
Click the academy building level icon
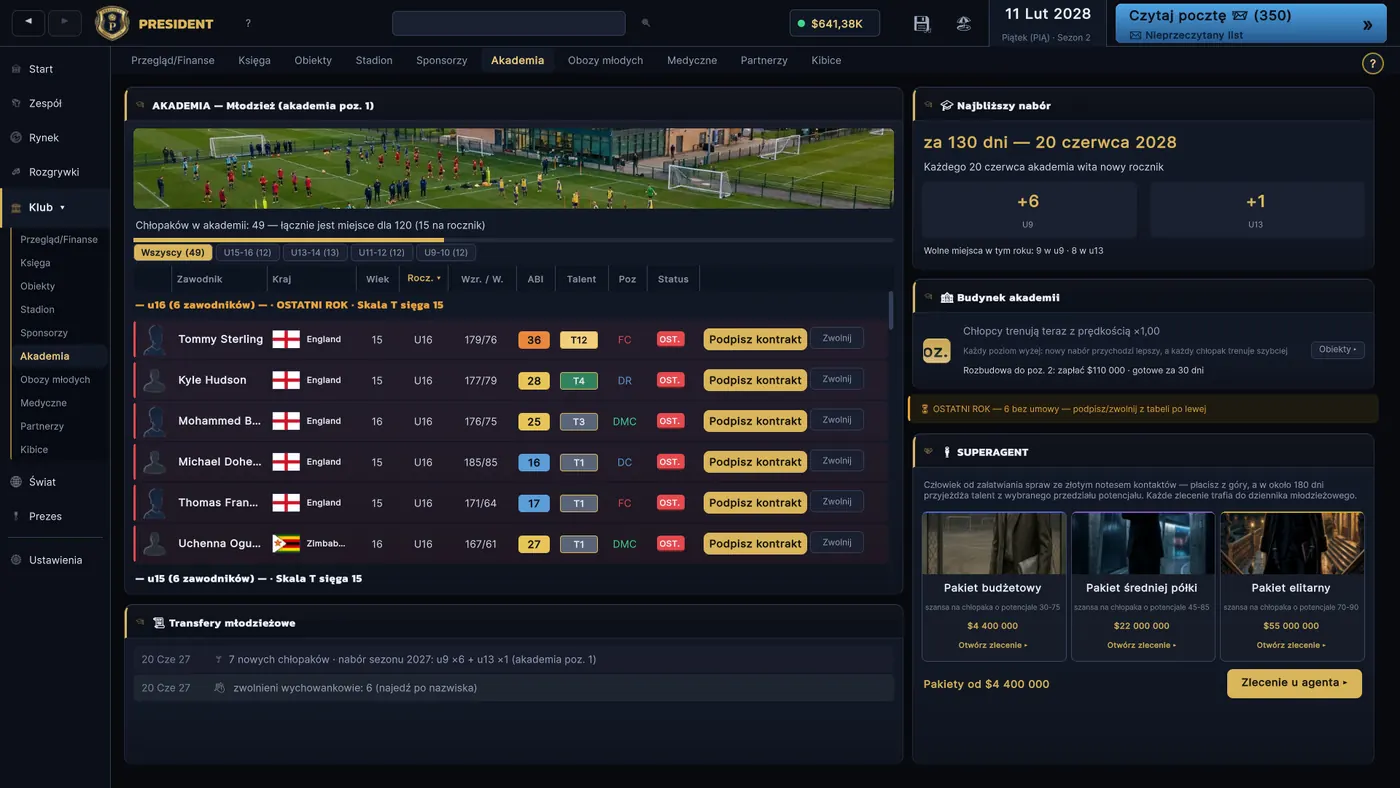click(x=937, y=351)
